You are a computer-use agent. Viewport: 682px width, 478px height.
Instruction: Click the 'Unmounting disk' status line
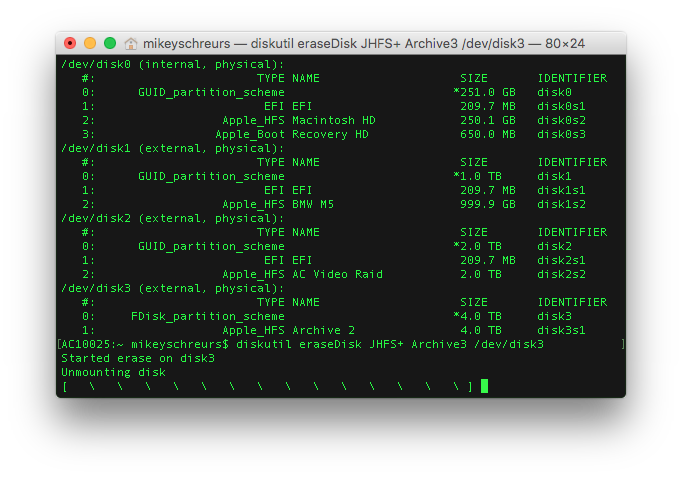click(x=113, y=372)
